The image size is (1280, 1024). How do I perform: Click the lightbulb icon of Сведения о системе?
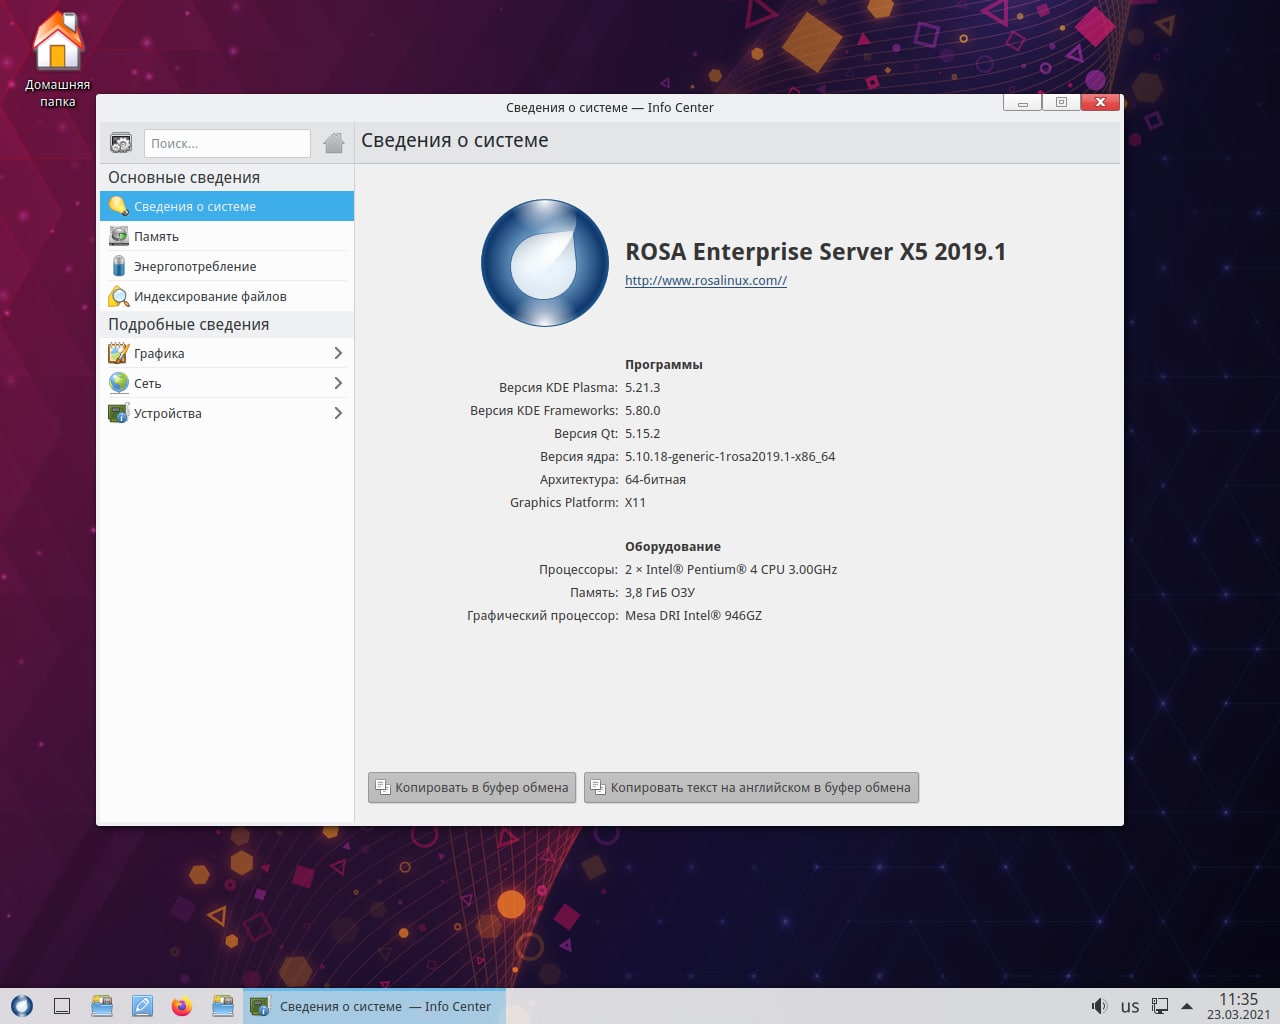pyautogui.click(x=119, y=206)
